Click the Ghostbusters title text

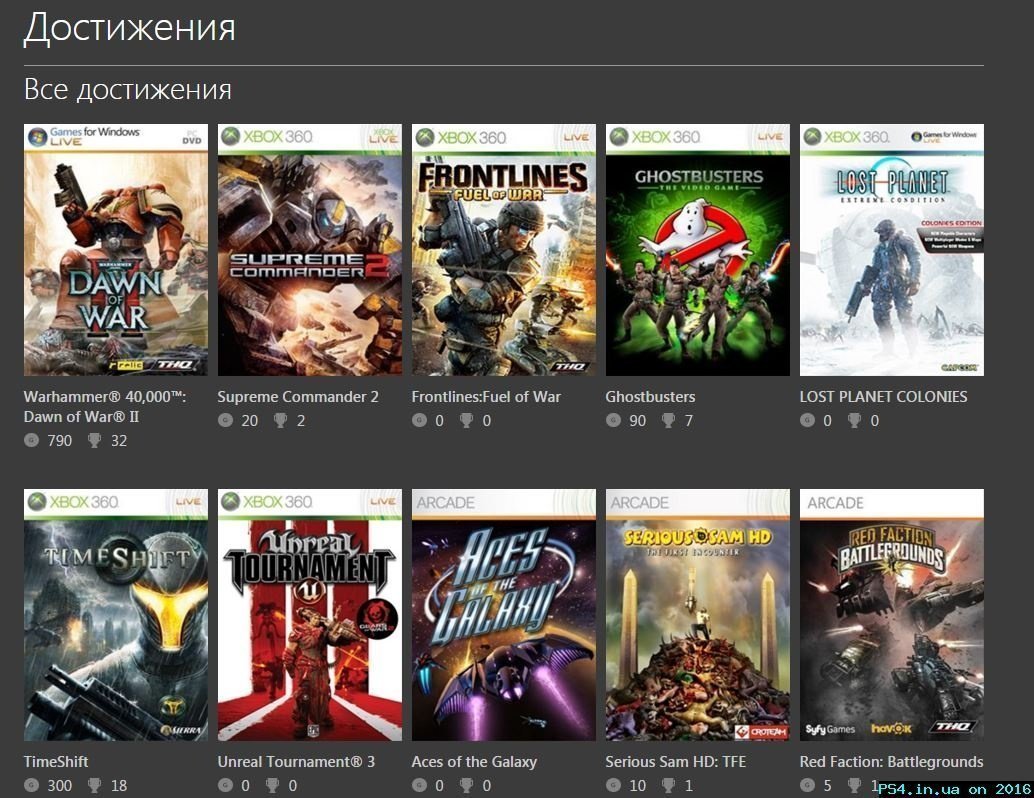pyautogui.click(x=650, y=396)
